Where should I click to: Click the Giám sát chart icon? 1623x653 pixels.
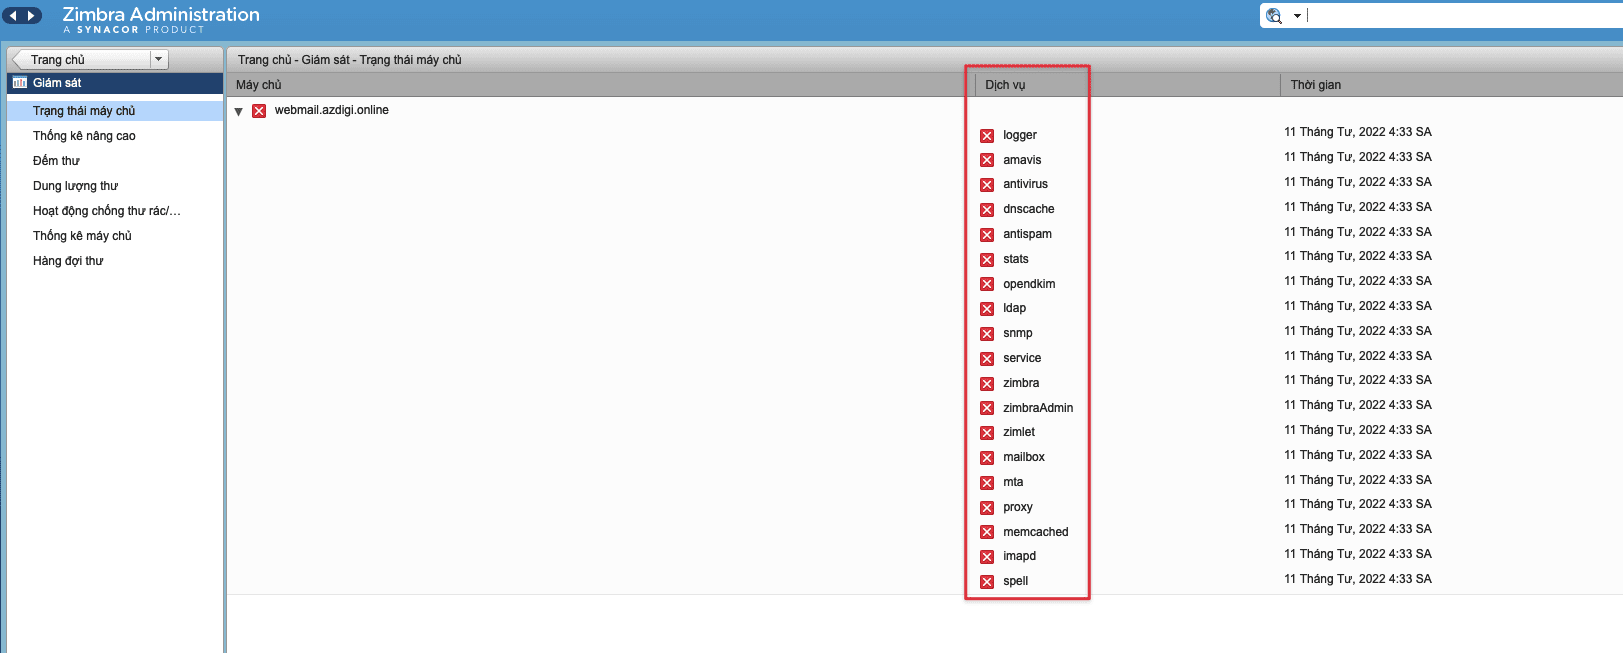pos(20,83)
